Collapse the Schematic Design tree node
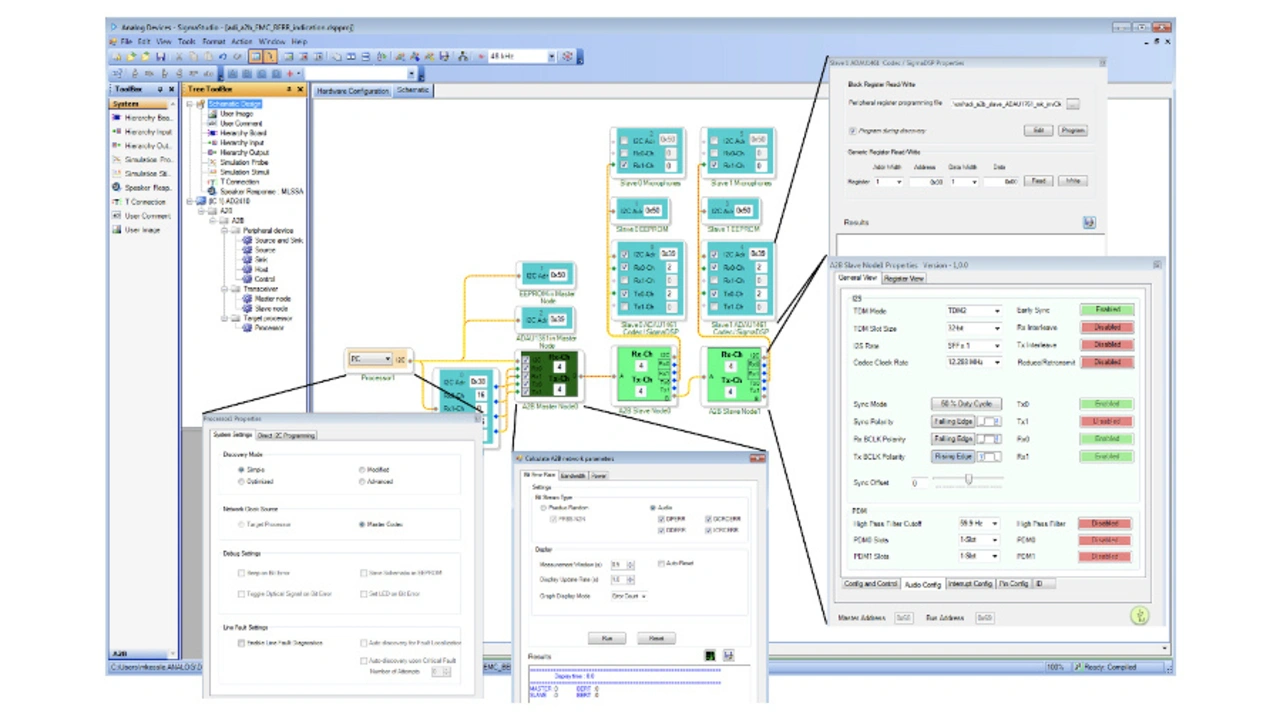This screenshot has height=720, width=1280. click(190, 104)
